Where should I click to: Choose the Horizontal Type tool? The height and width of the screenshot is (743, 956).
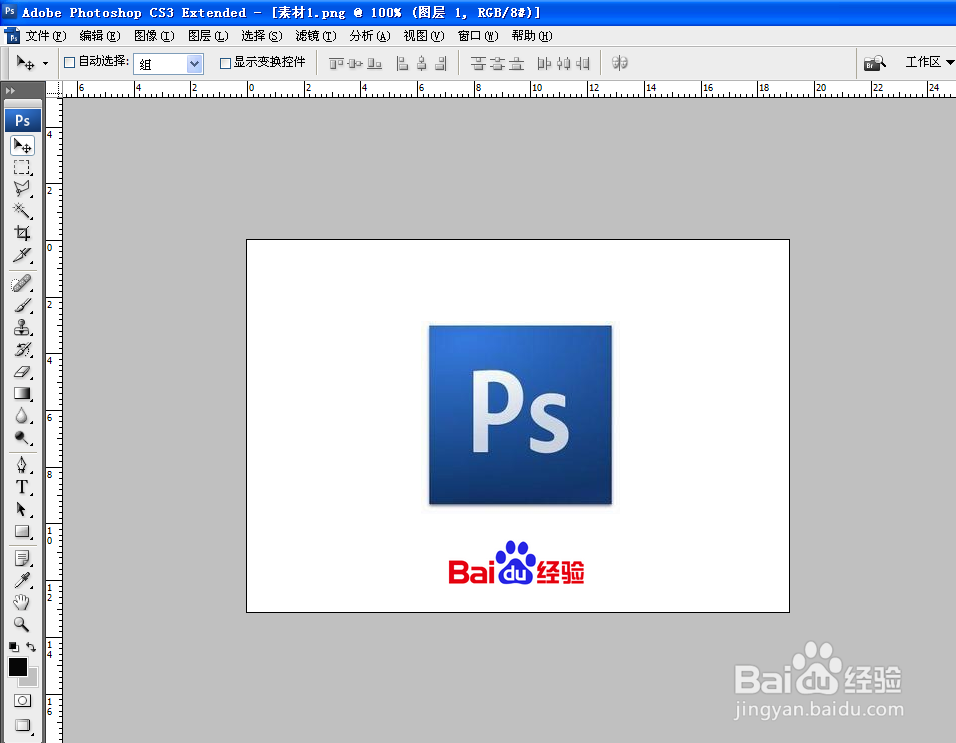[x=22, y=487]
